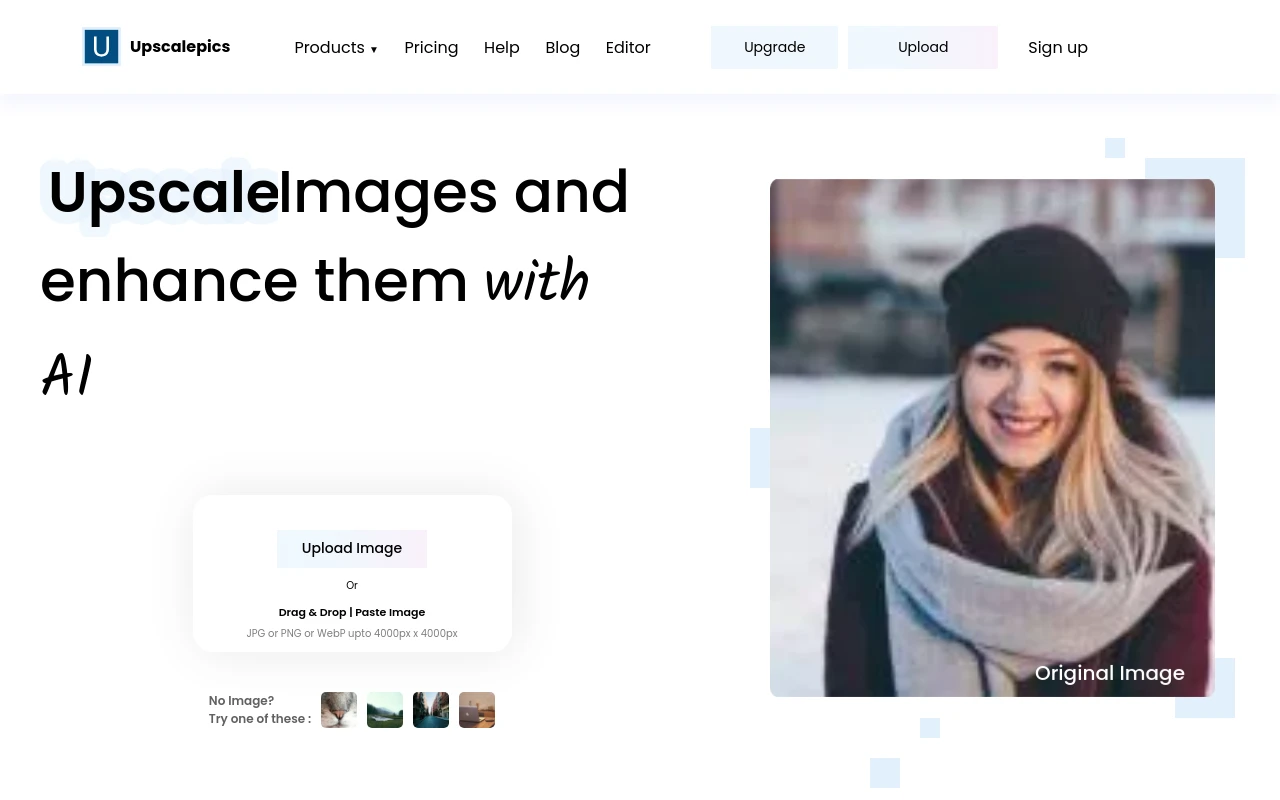
Task: Click the Sign up link
Action: 1057,48
